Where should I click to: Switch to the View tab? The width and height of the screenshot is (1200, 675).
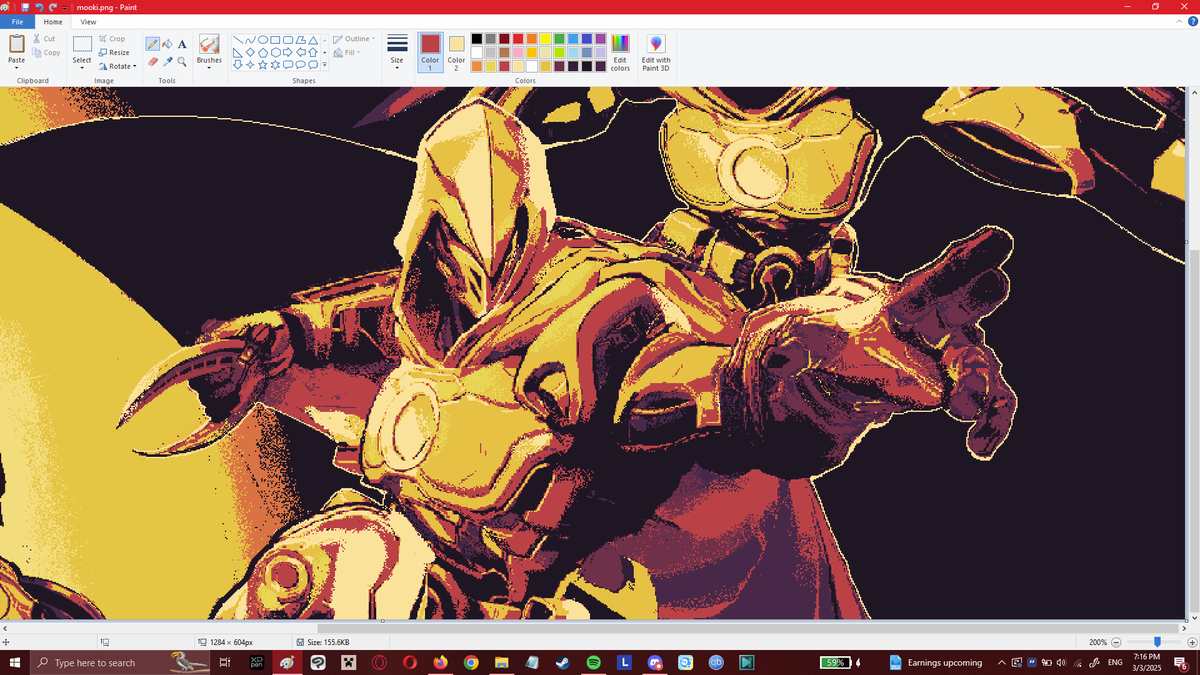88,21
